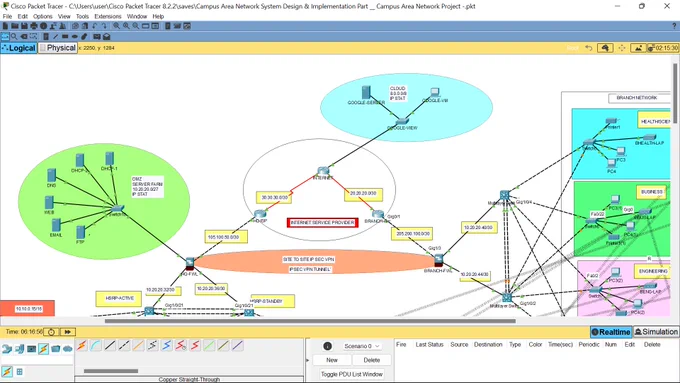680x383 pixels.
Task: Click the BRANCH-FWL firewall device
Action: 438,260
